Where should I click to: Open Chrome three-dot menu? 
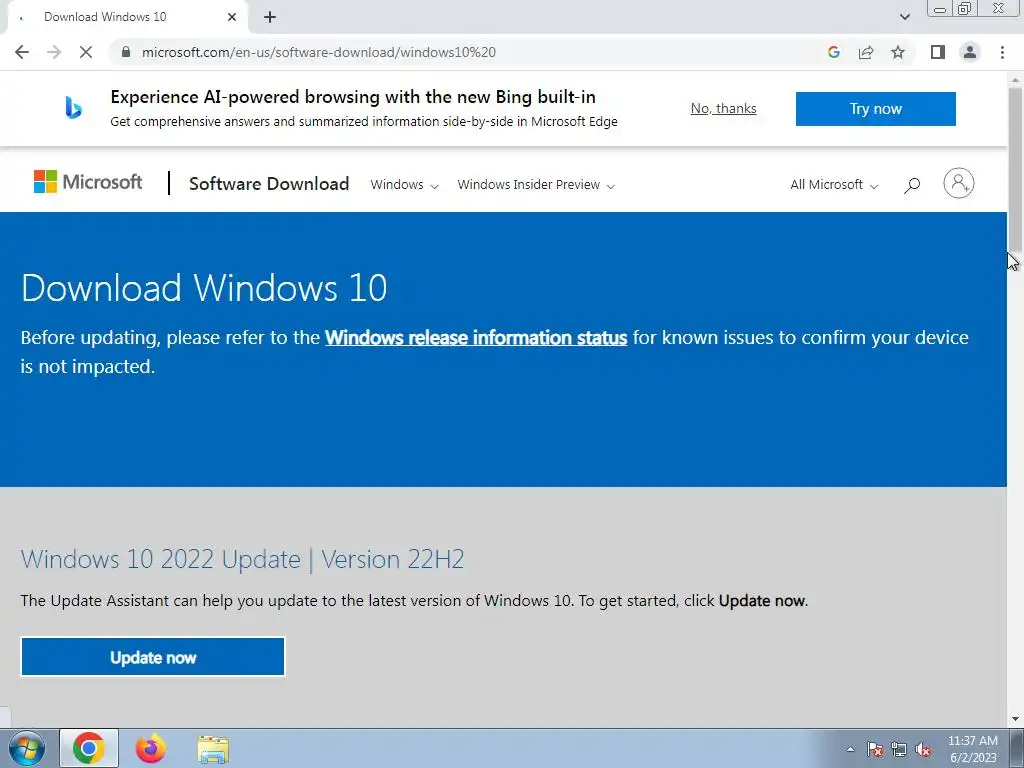click(x=1002, y=52)
